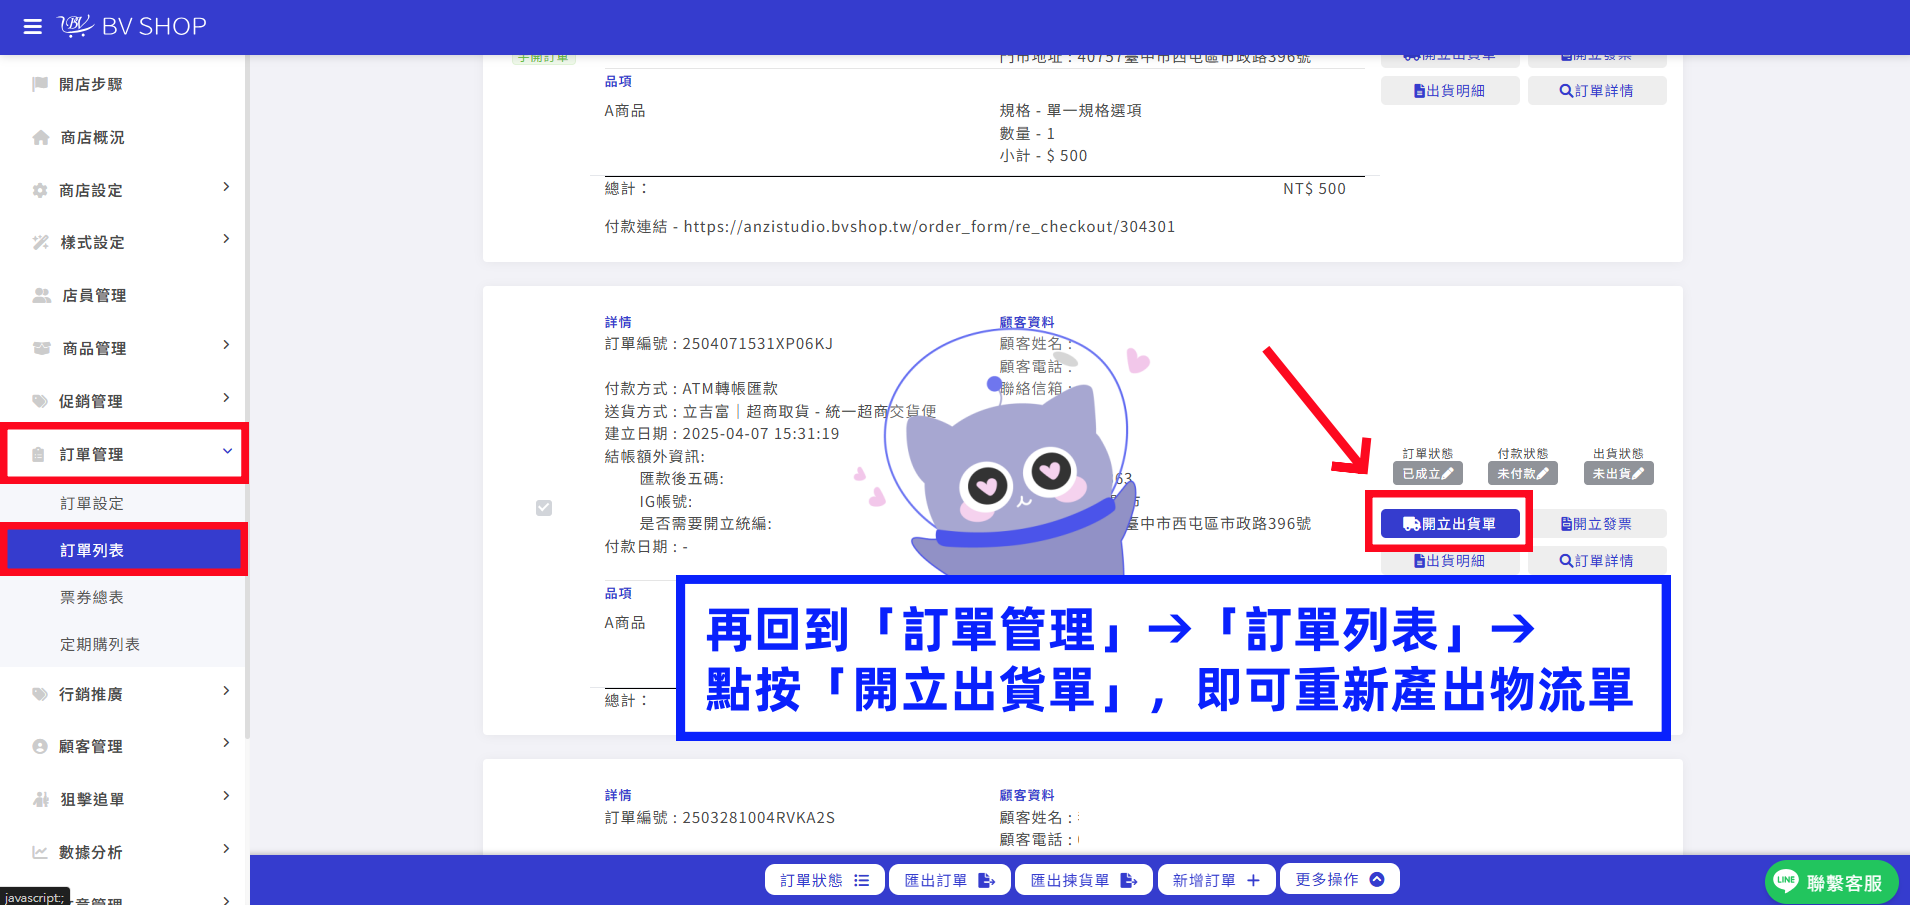Expand 更多操作 in bottom bar
The width and height of the screenshot is (1910, 905).
[1340, 879]
